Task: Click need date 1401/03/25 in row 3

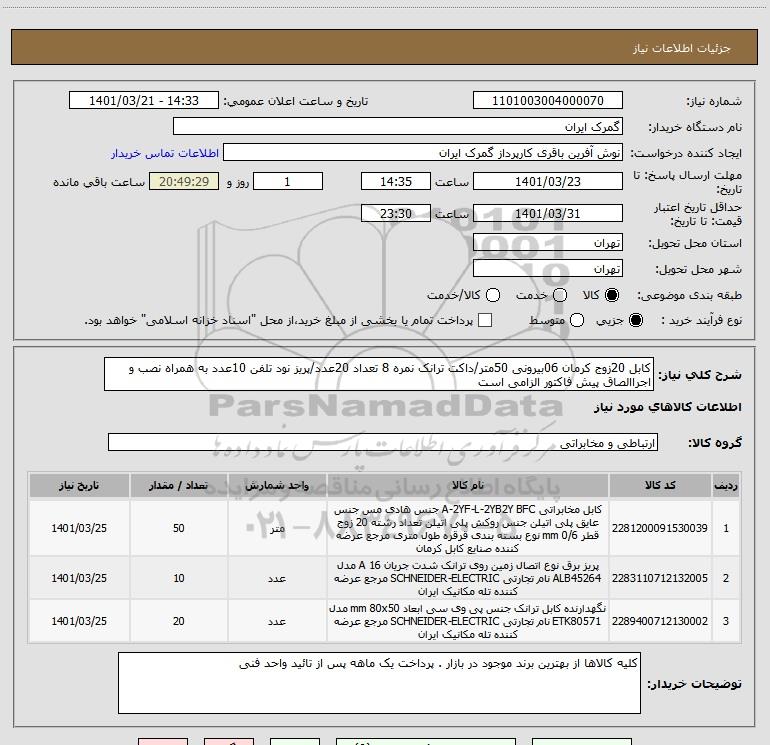Action: point(79,621)
